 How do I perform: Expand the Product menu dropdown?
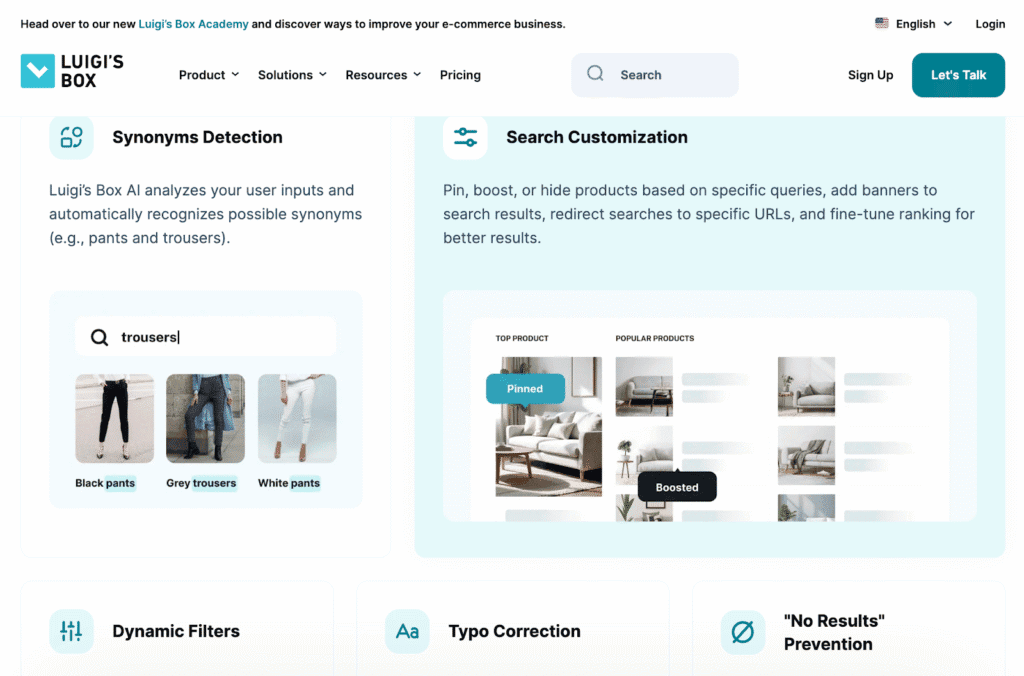pyautogui.click(x=208, y=75)
